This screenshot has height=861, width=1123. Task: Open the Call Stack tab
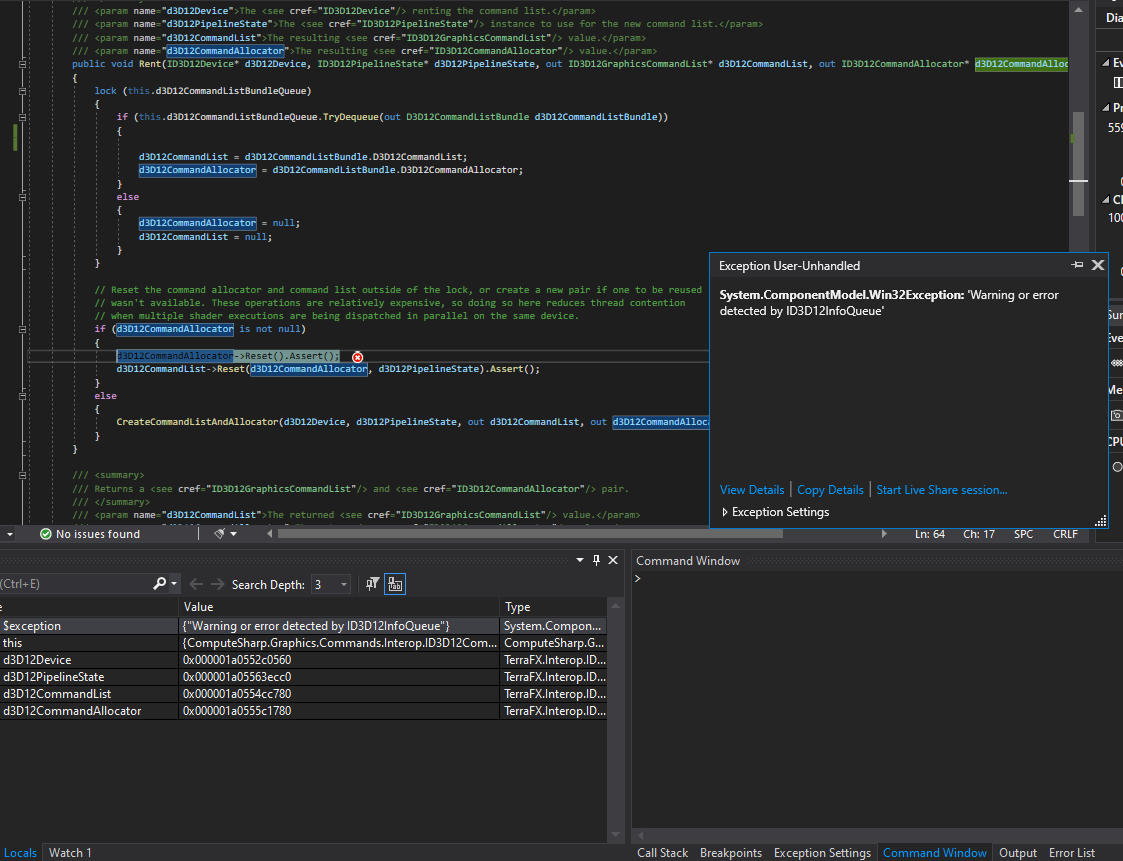pos(662,852)
